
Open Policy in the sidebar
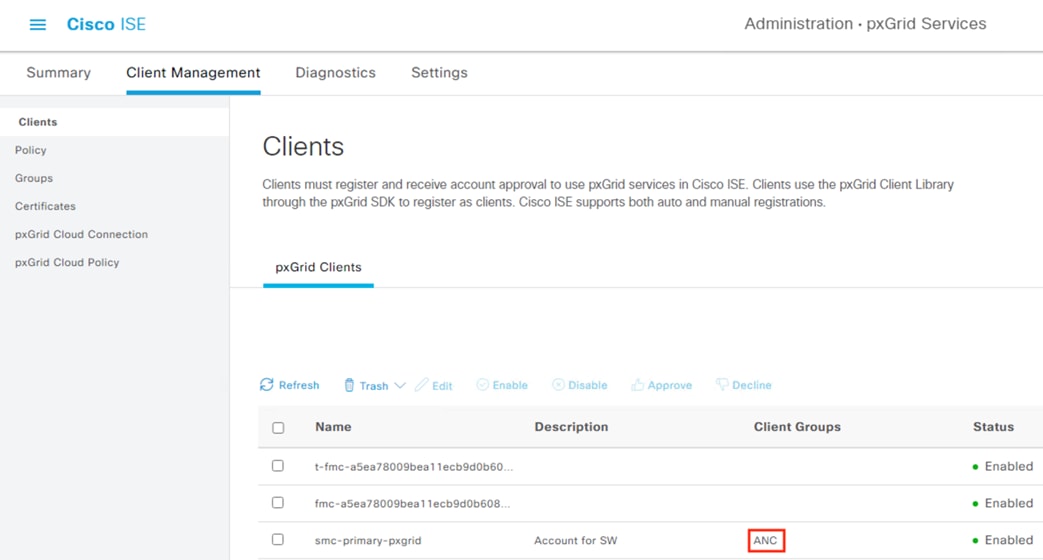point(31,150)
